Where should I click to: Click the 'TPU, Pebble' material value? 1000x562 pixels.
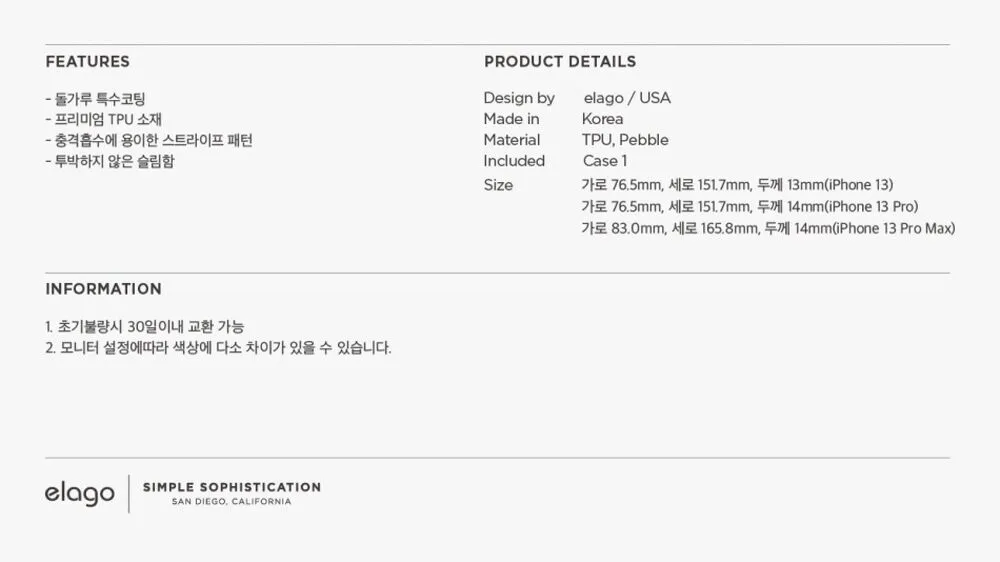[625, 140]
